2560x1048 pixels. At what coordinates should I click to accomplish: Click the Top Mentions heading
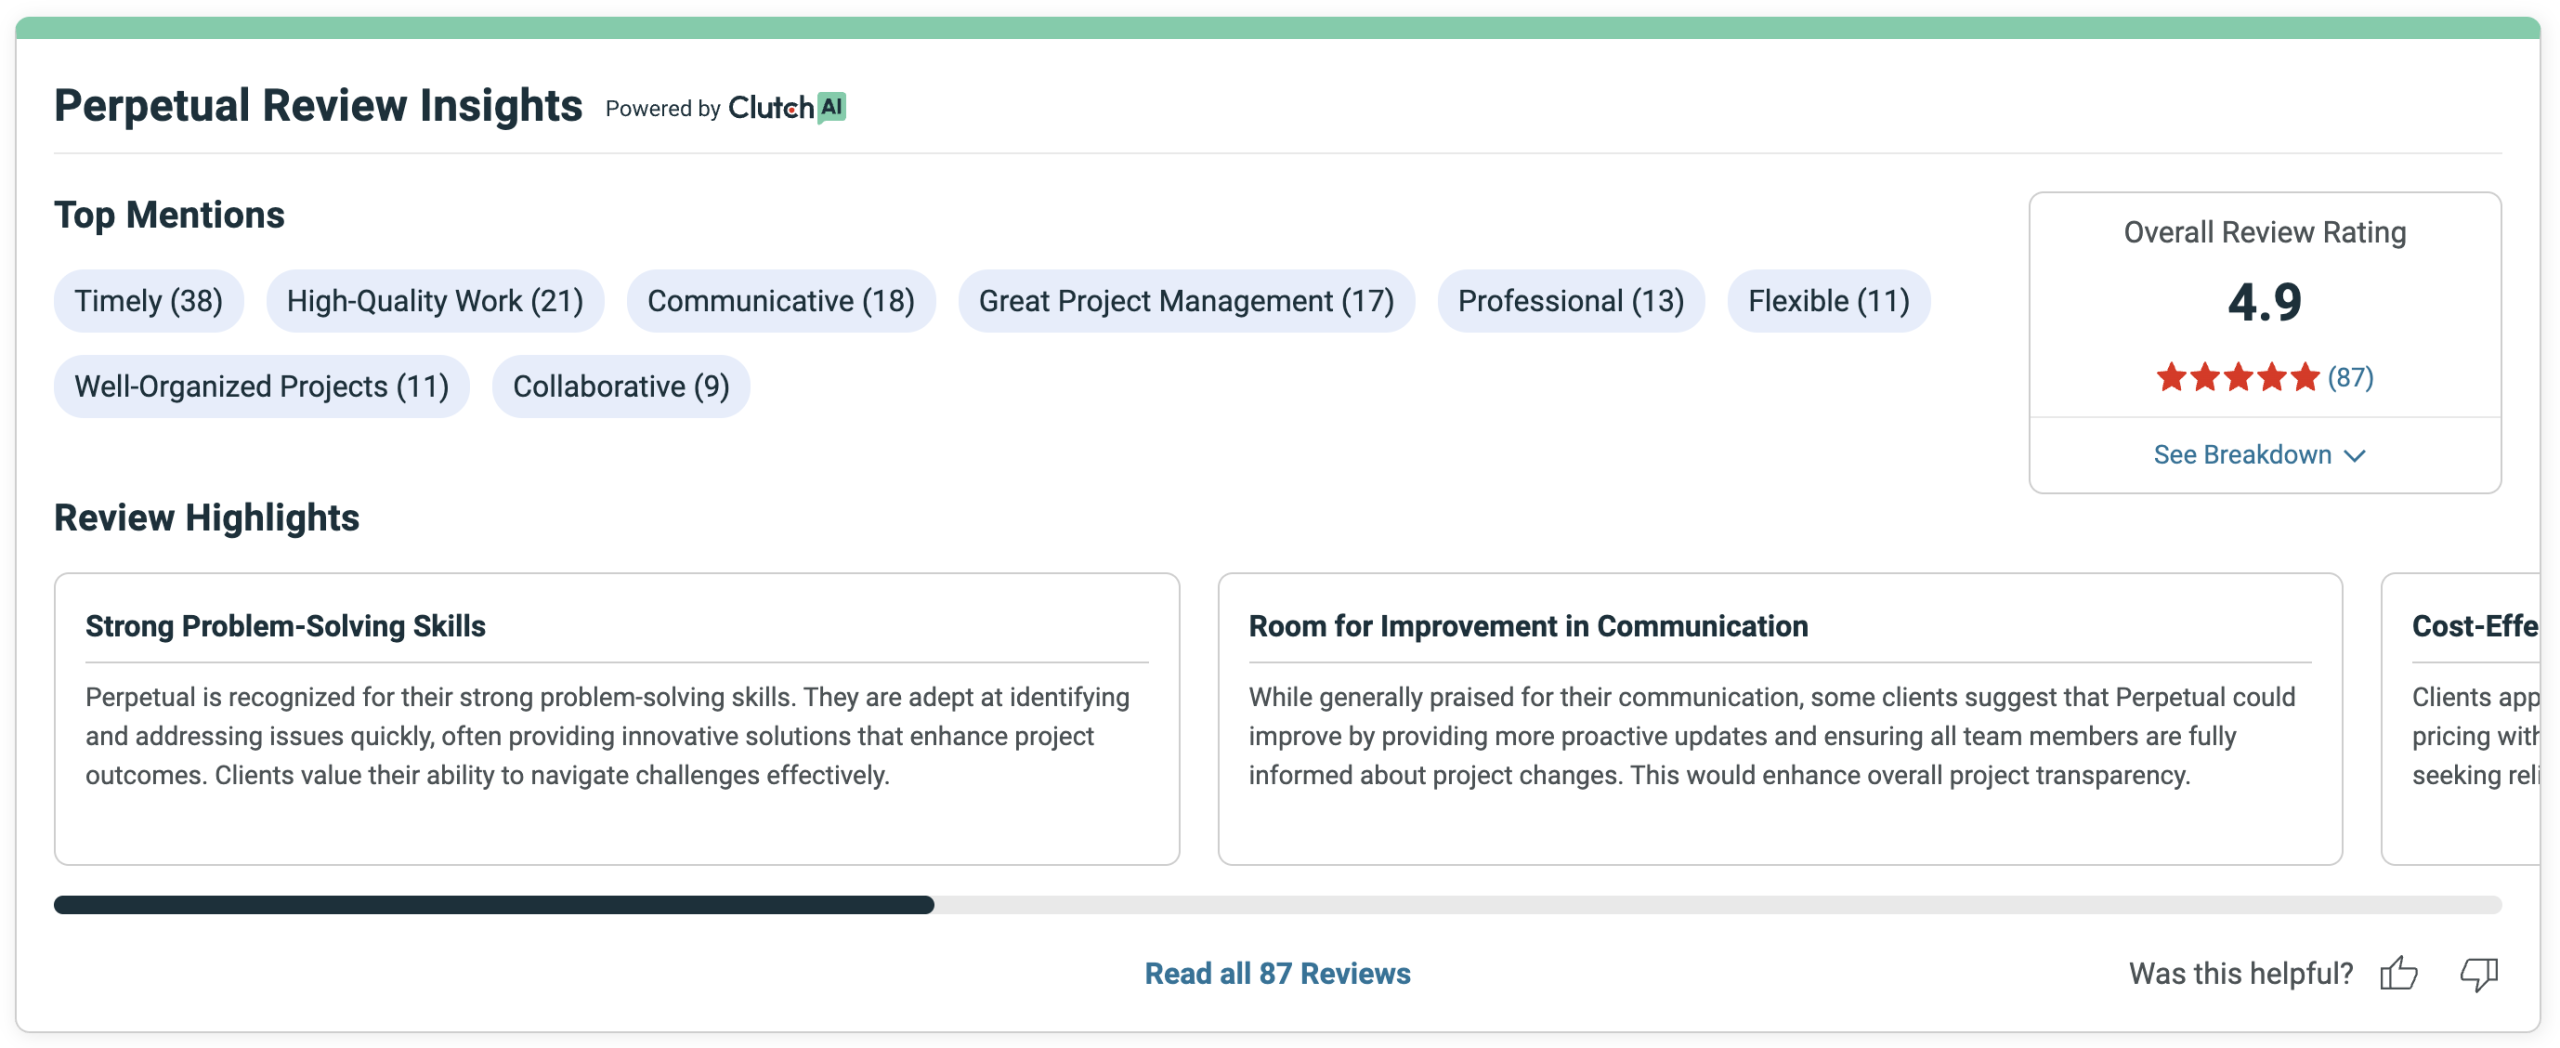click(169, 215)
